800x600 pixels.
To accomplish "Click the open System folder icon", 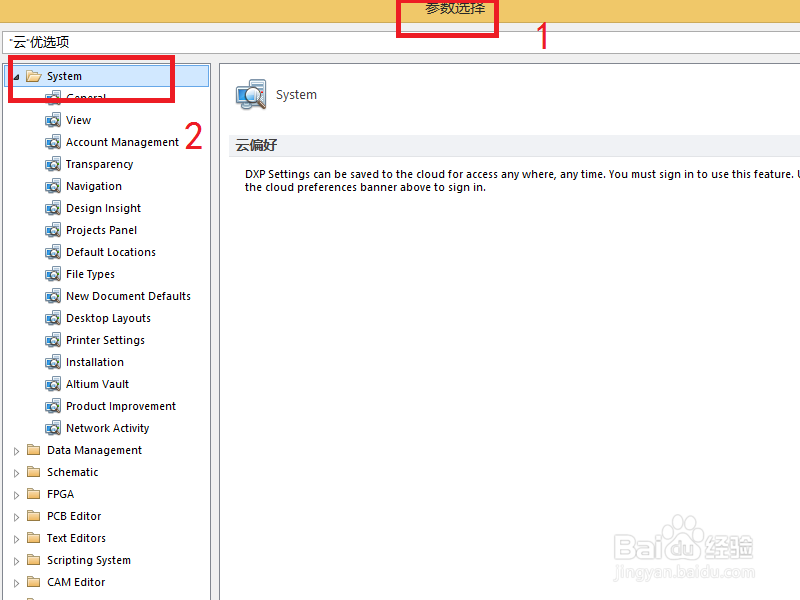I will click(34, 77).
